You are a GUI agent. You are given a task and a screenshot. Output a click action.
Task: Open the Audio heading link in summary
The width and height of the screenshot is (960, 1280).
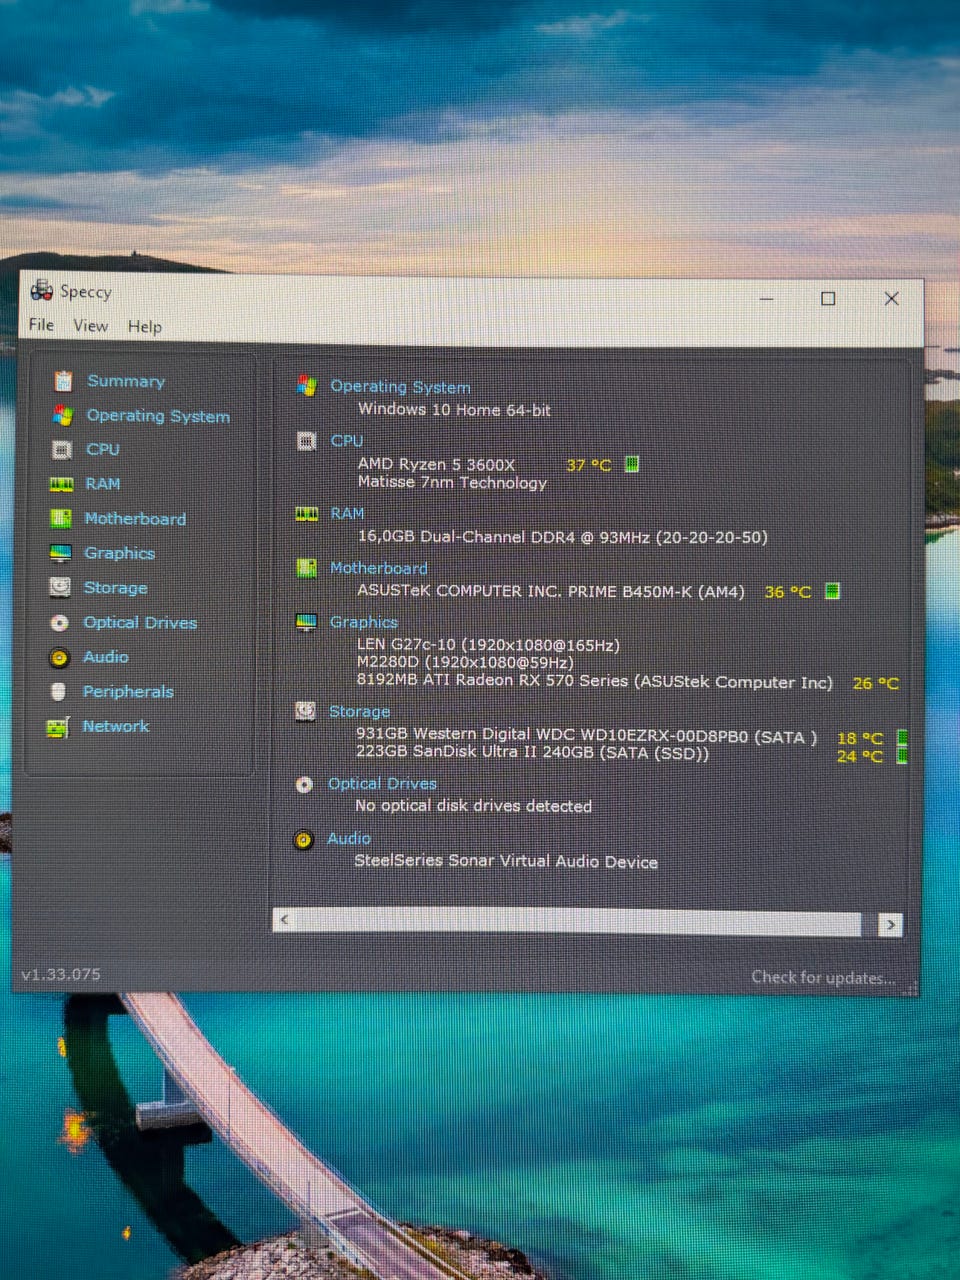(x=349, y=839)
